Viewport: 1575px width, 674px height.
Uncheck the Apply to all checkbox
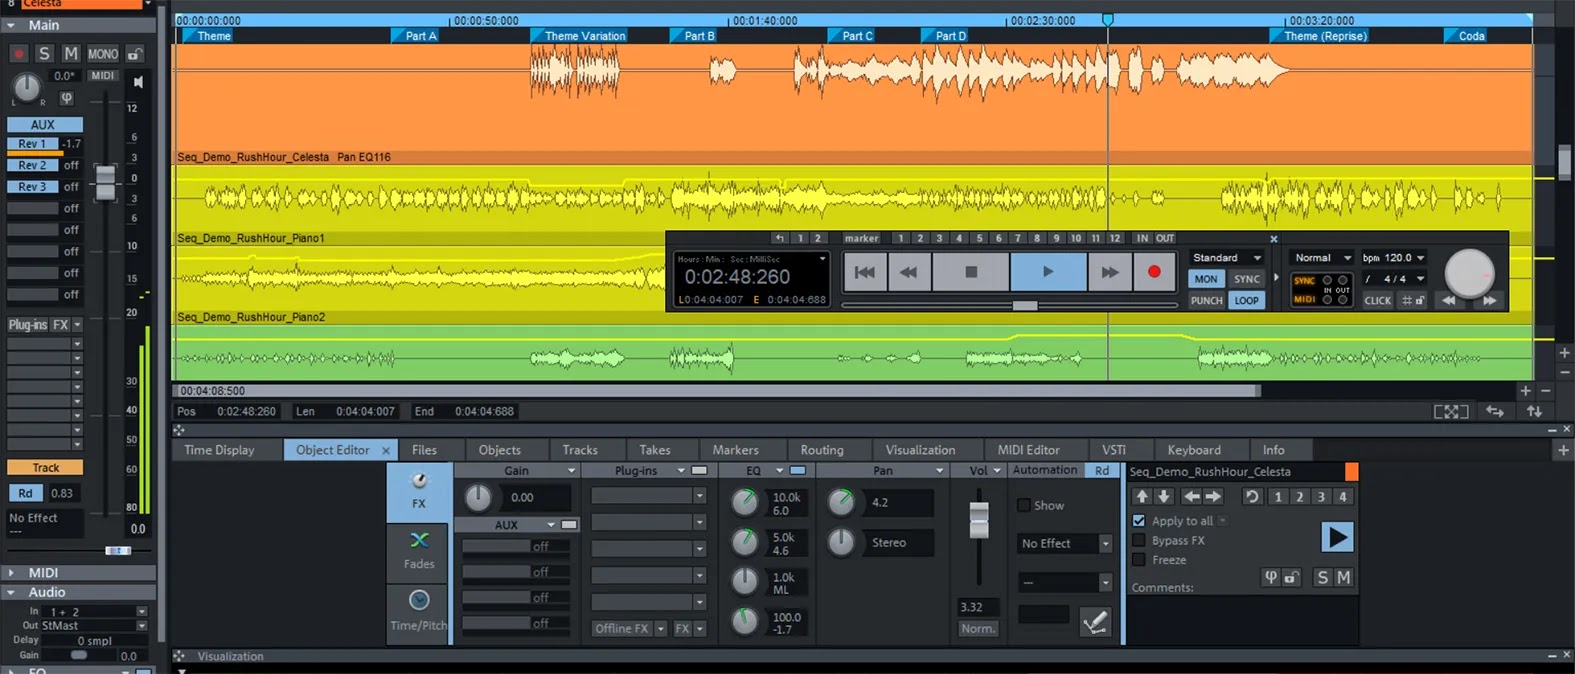(x=1138, y=520)
